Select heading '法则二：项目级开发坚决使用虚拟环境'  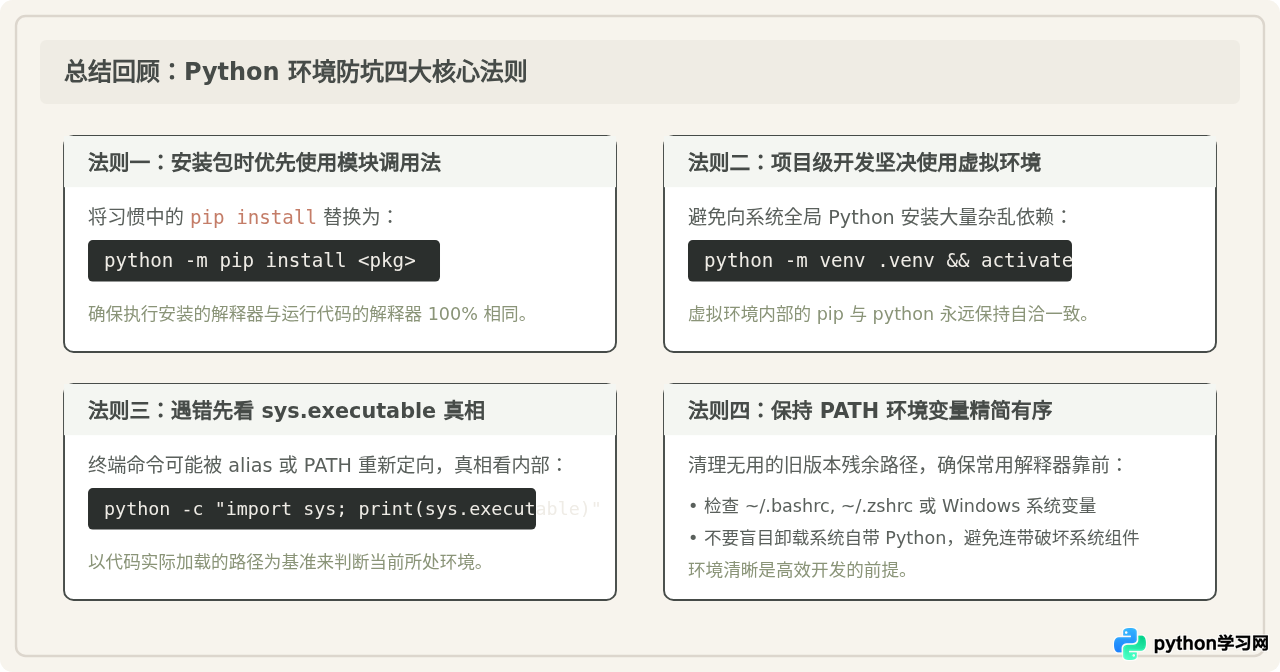tap(864, 162)
